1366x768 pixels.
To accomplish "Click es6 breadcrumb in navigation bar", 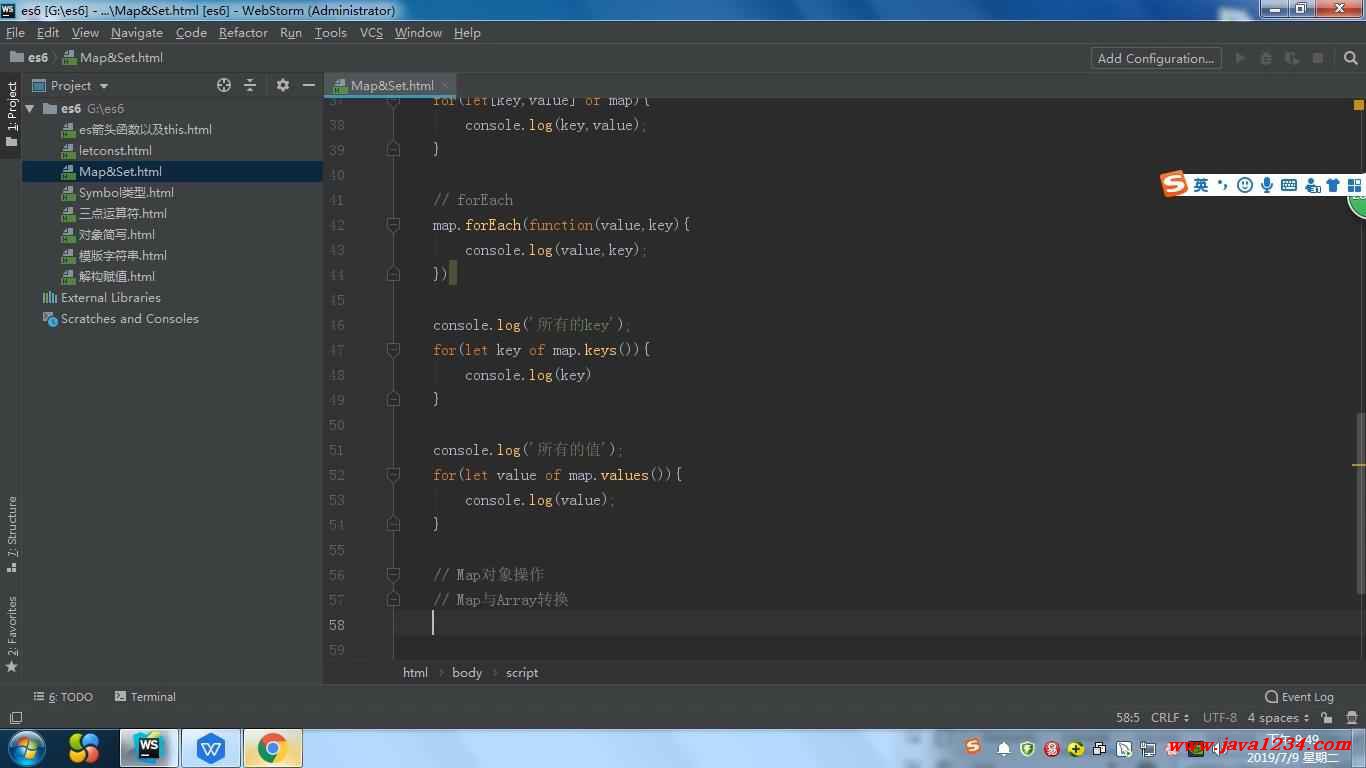I will [x=29, y=58].
